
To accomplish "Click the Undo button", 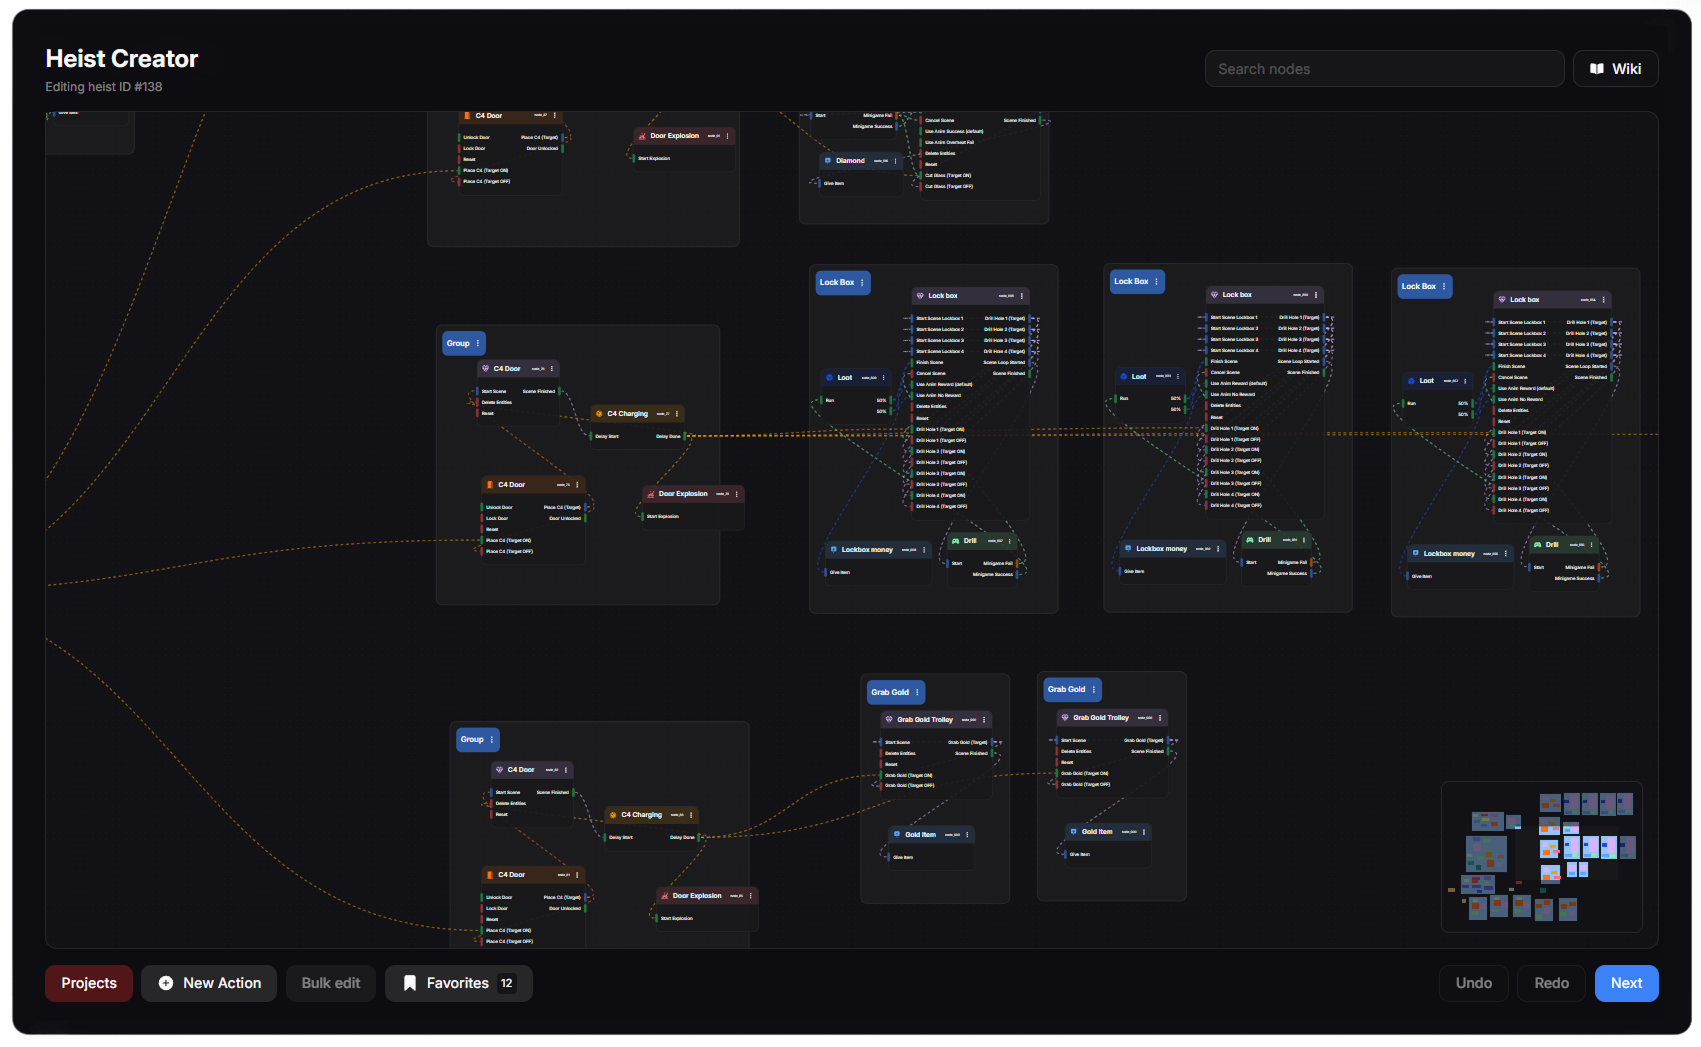I will click(x=1474, y=983).
